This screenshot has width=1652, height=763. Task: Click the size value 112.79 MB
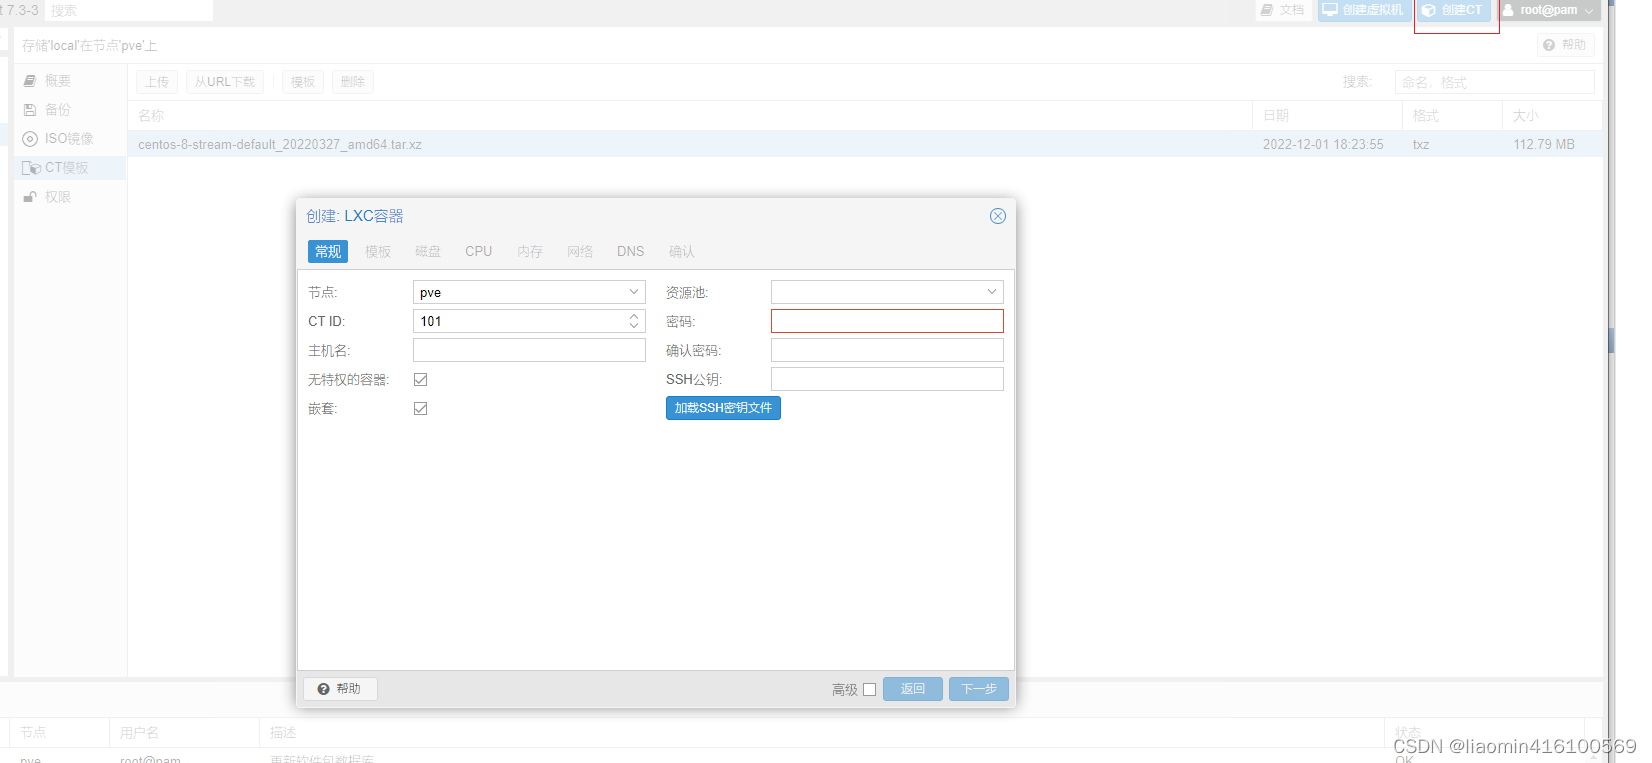1544,144
